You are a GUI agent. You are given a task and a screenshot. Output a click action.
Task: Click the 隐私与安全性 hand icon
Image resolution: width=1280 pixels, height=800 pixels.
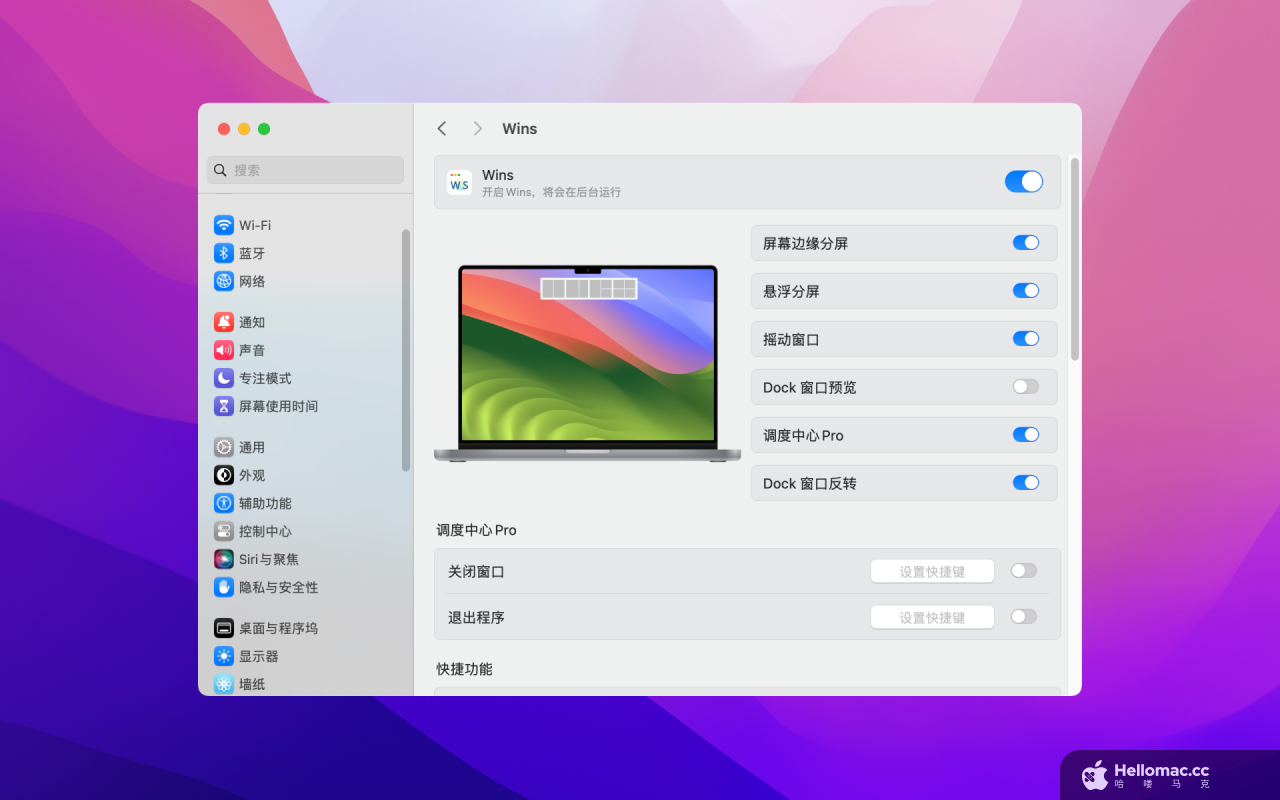[224, 587]
